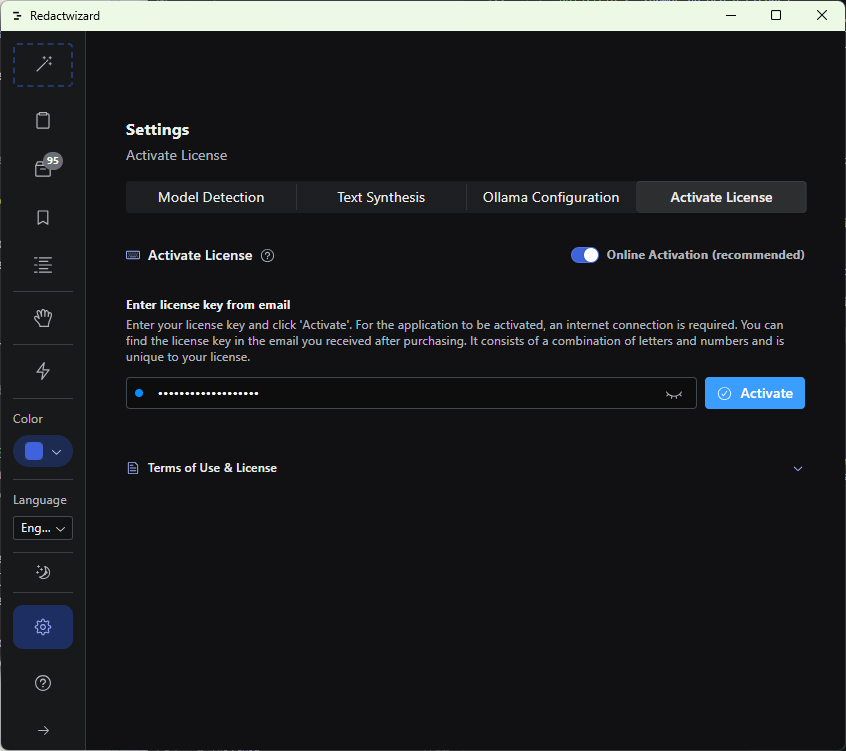
Task: Select the hand tool icon
Action: tap(43, 318)
